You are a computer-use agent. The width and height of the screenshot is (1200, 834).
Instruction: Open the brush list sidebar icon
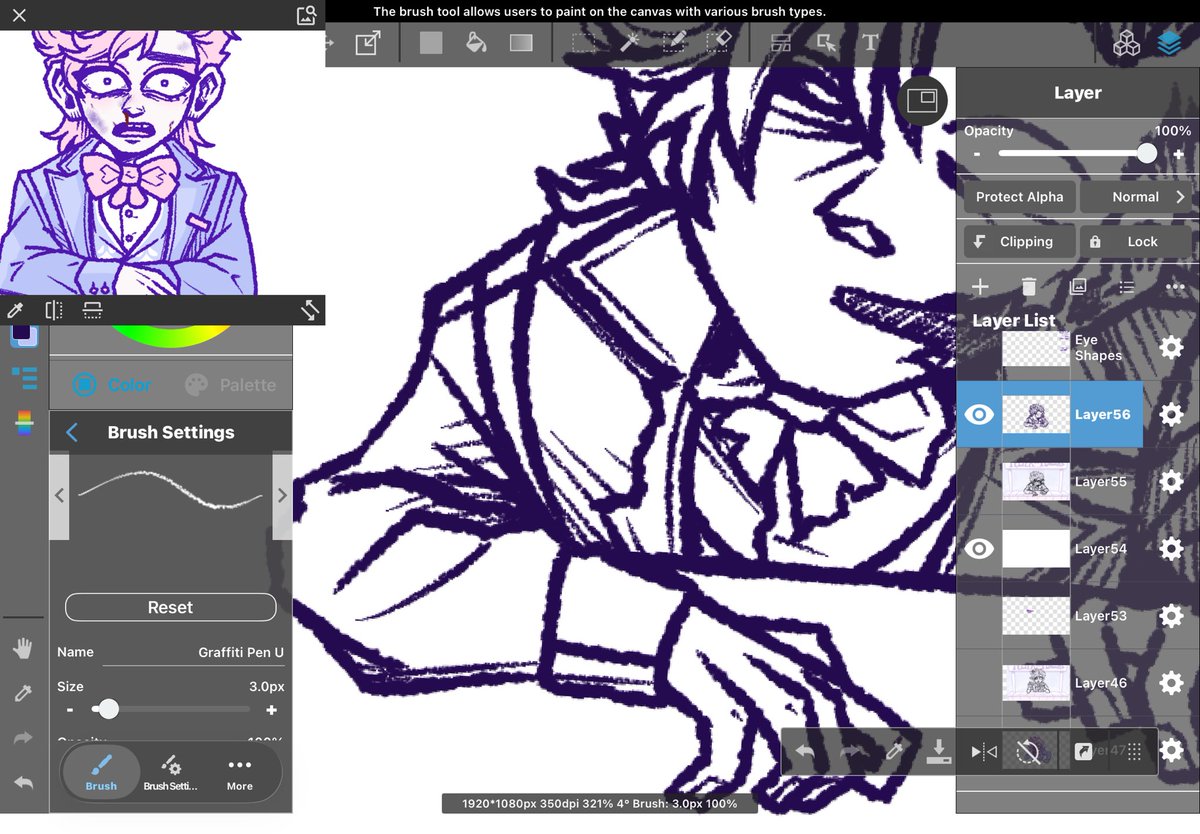(x=24, y=377)
